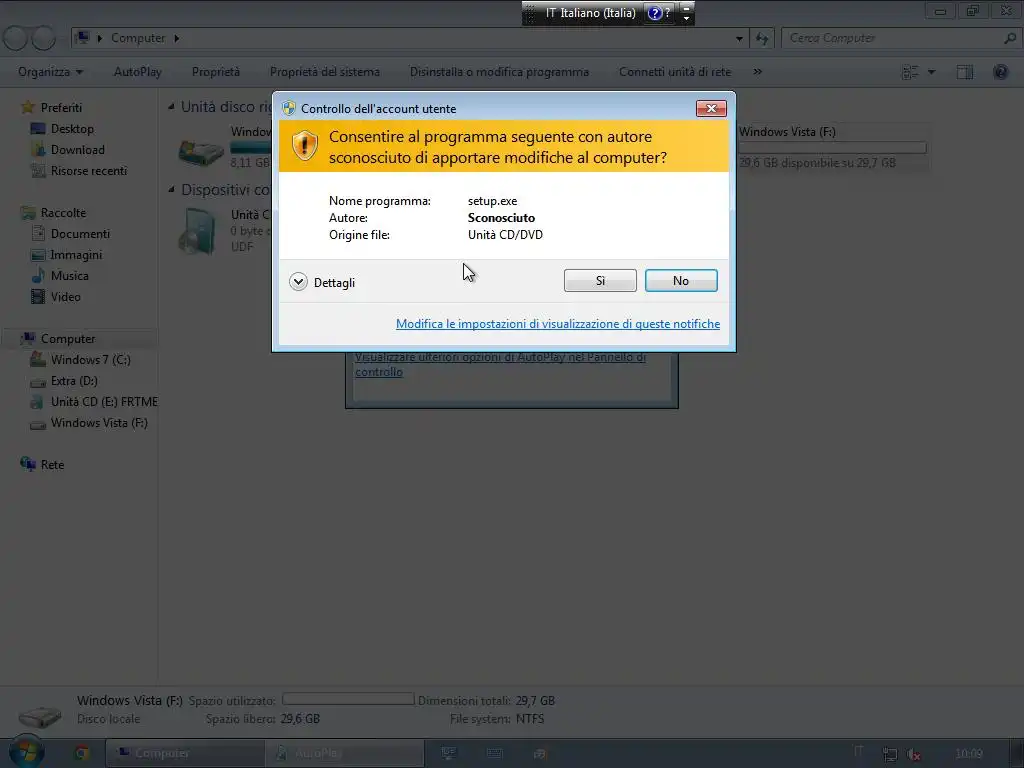Click the Back navigation button

pyautogui.click(x=16, y=39)
